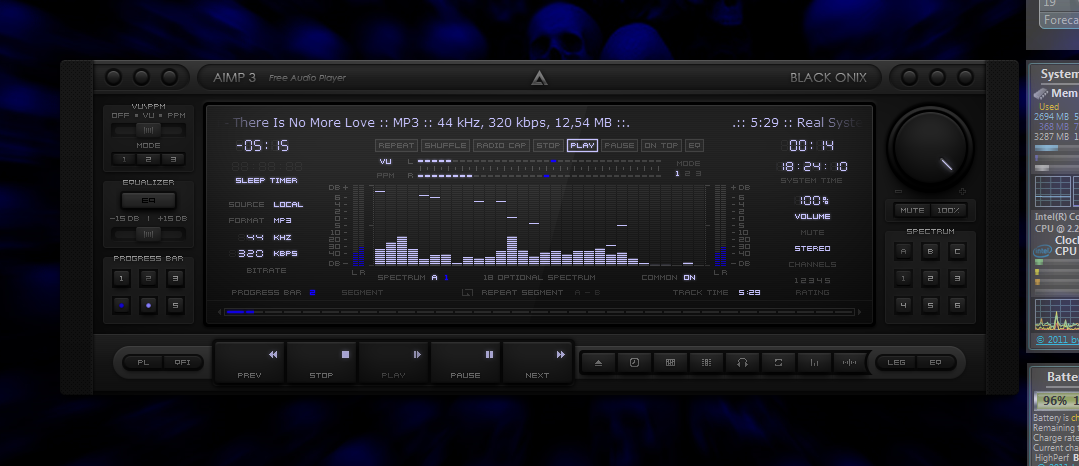The width and height of the screenshot is (1079, 466).
Task: Choose spectrum style 5
Action: tap(930, 305)
